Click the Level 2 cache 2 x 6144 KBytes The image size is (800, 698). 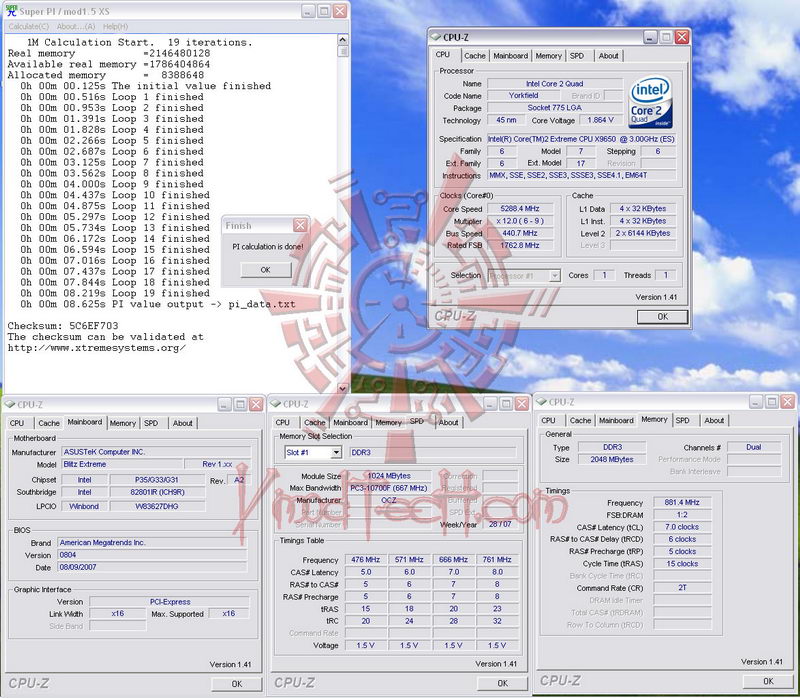tap(643, 233)
